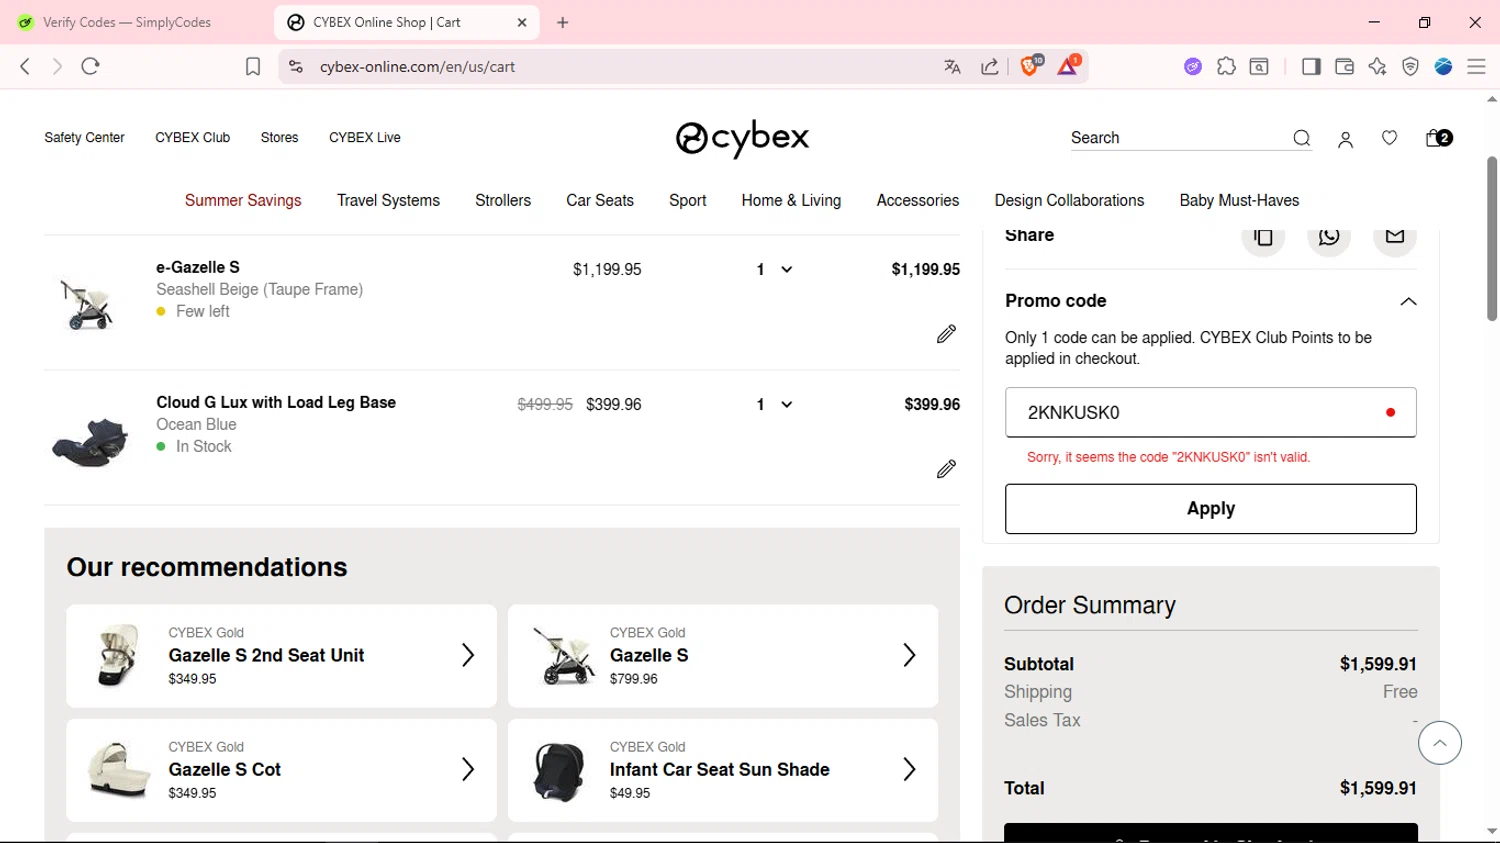Close the CYBEX Online Shop Cart tab
Image resolution: width=1500 pixels, height=843 pixels.
pyautogui.click(x=522, y=22)
